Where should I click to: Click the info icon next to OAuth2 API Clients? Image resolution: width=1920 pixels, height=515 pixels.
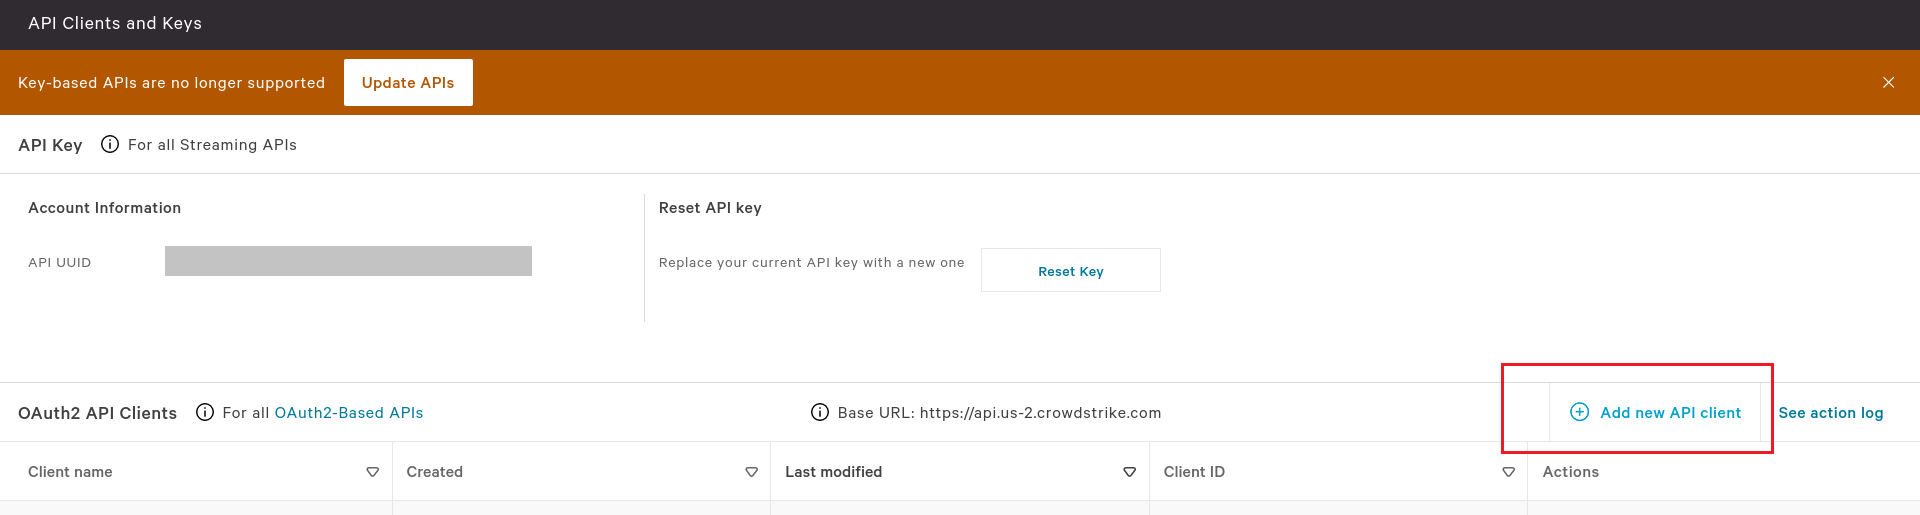(205, 412)
